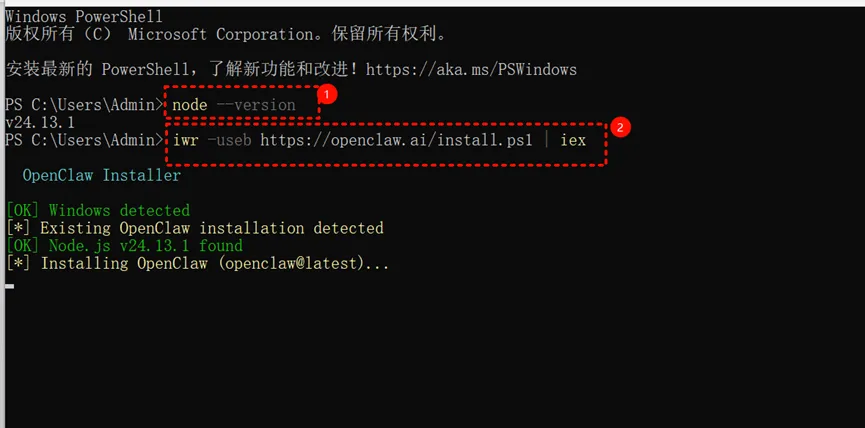Click the 'Windows PowerShell' header text
Image resolution: width=865 pixels, height=428 pixels.
tap(83, 17)
